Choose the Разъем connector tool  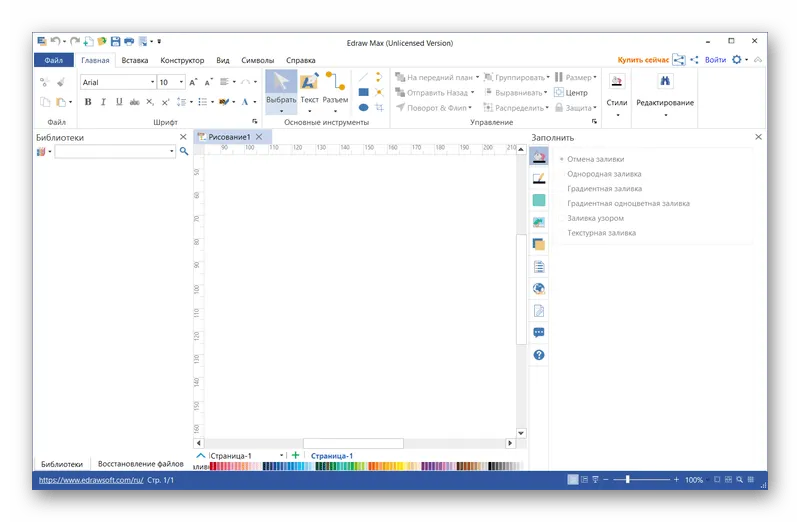click(x=335, y=92)
